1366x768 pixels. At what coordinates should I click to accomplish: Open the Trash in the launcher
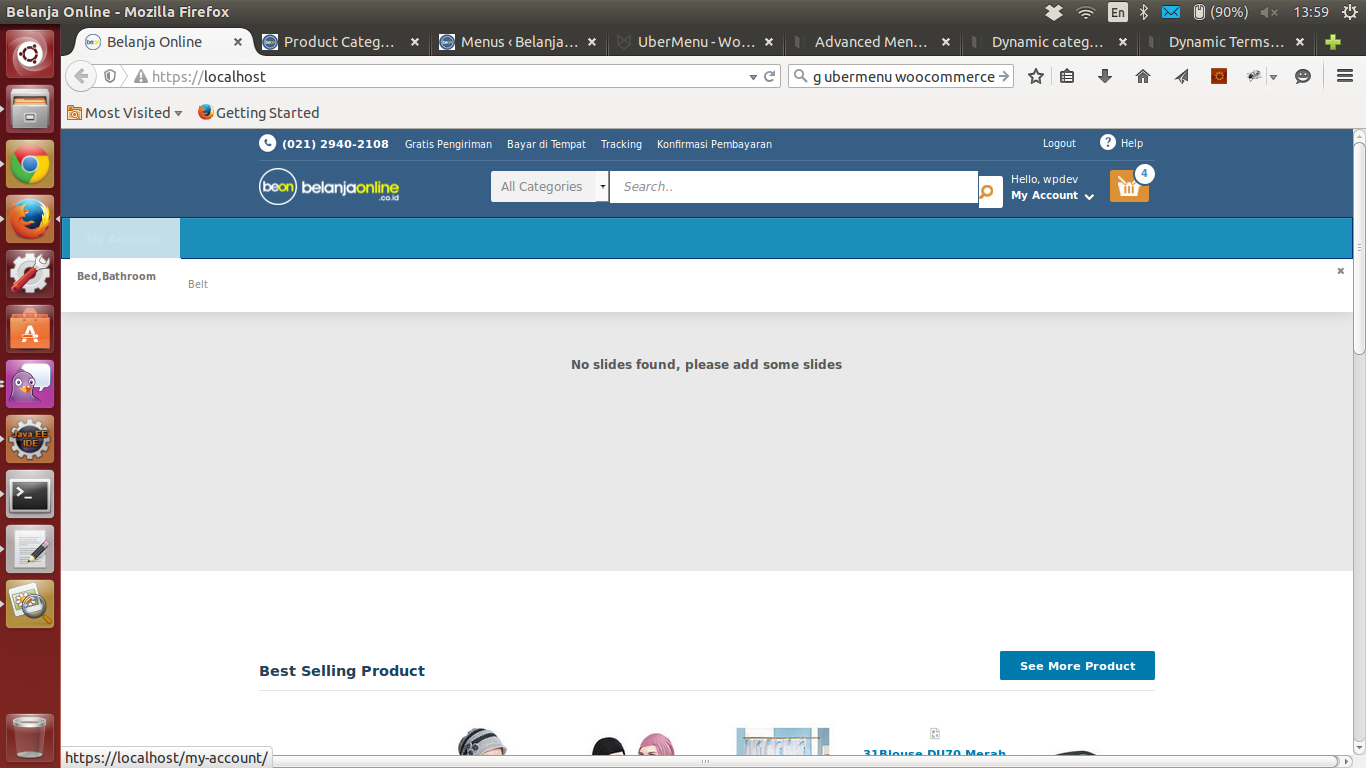tap(30, 737)
